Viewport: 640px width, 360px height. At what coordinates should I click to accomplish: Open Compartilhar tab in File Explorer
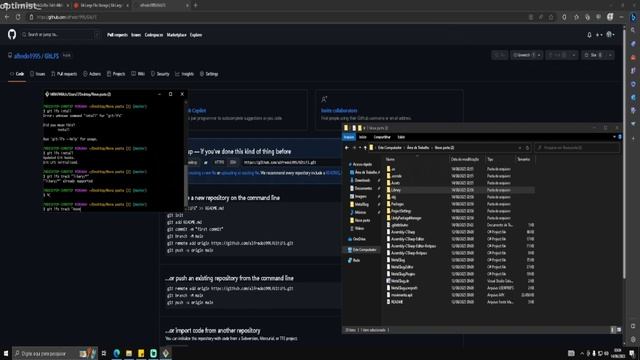[382, 137]
